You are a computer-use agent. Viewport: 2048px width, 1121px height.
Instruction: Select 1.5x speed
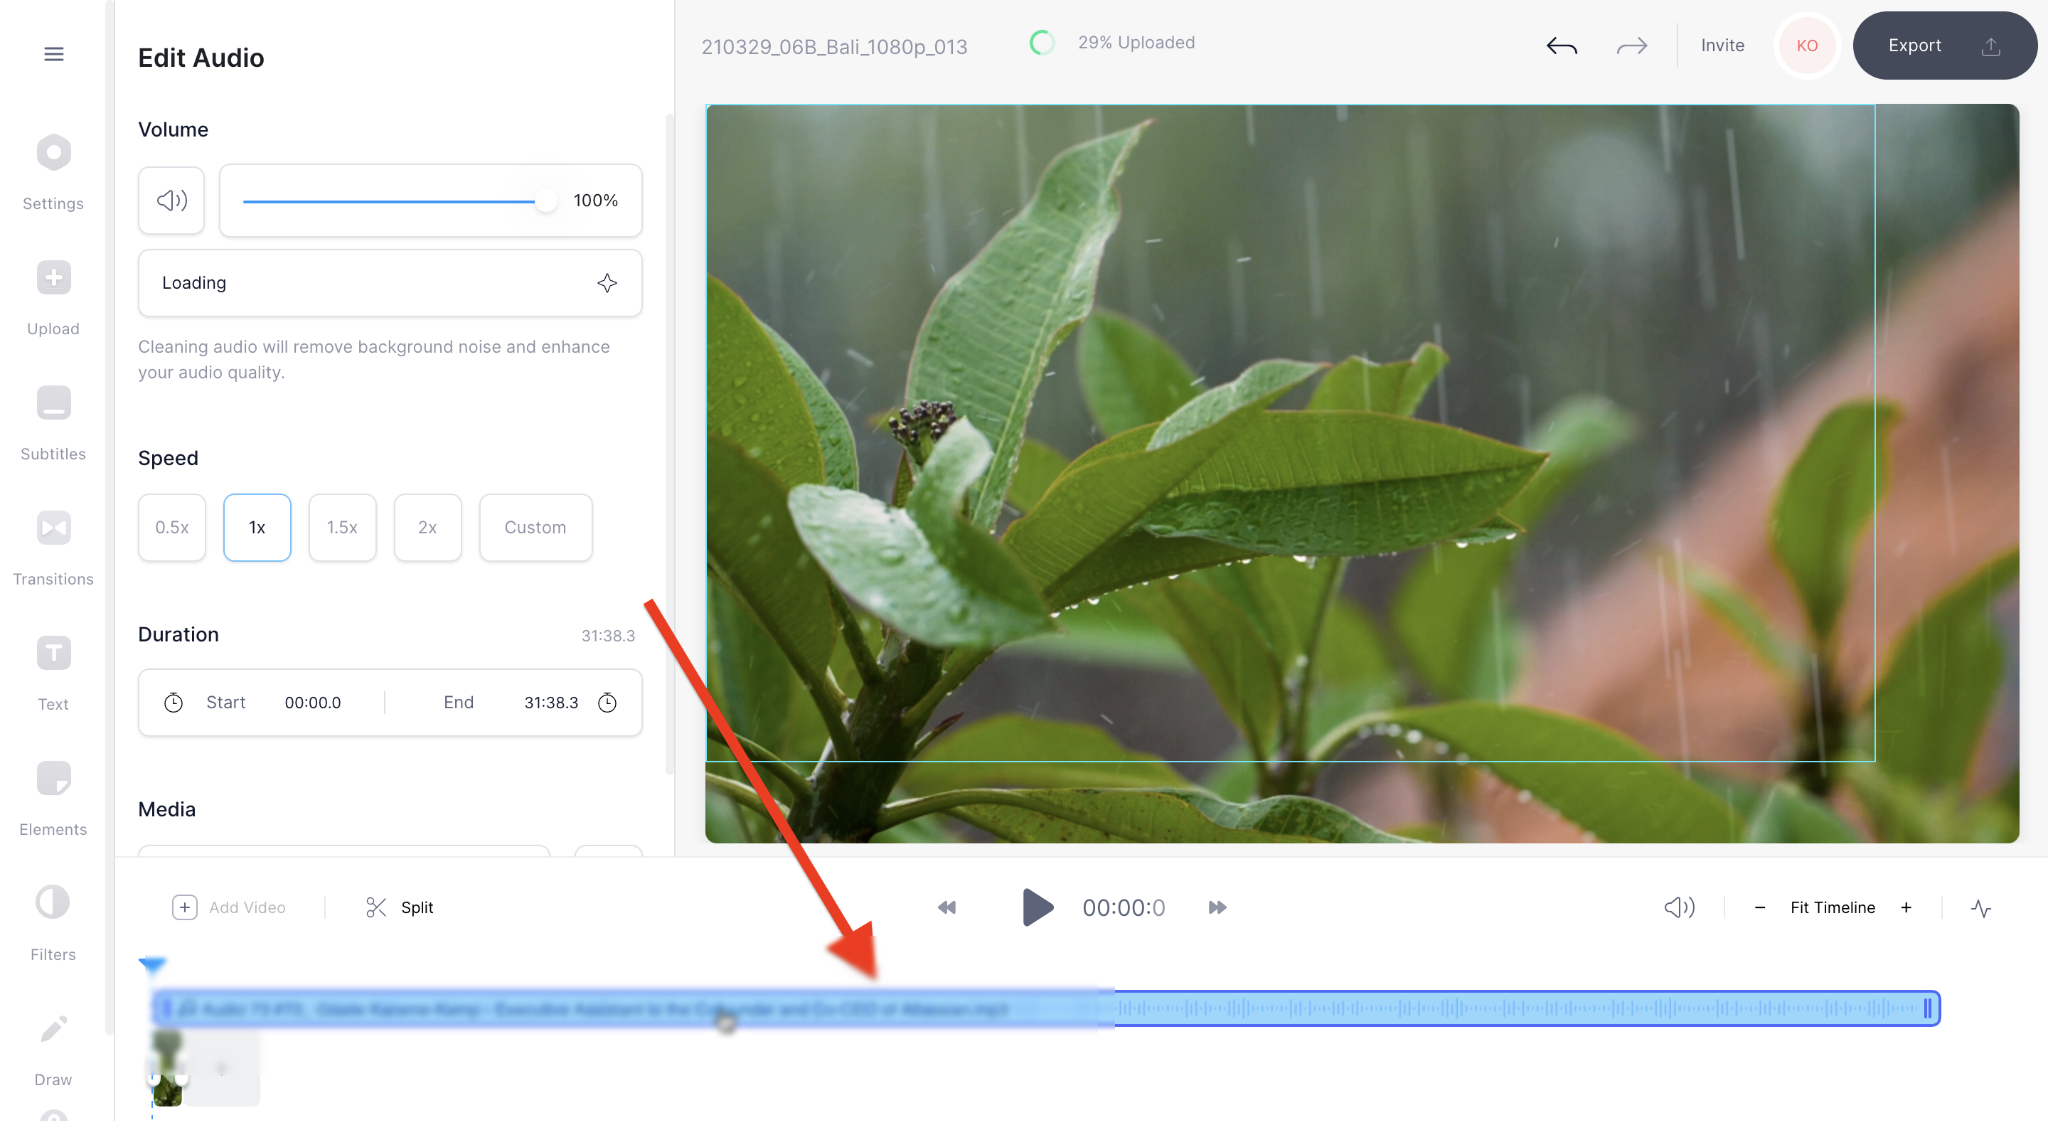(x=342, y=527)
